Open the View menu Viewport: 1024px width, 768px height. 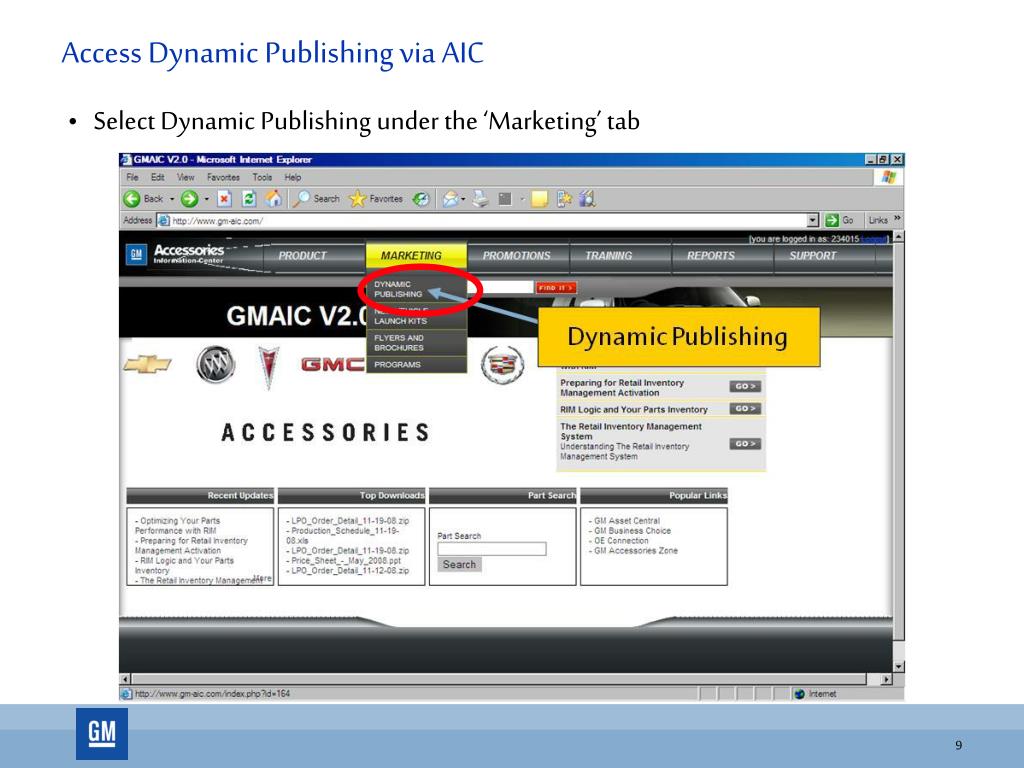coord(185,177)
